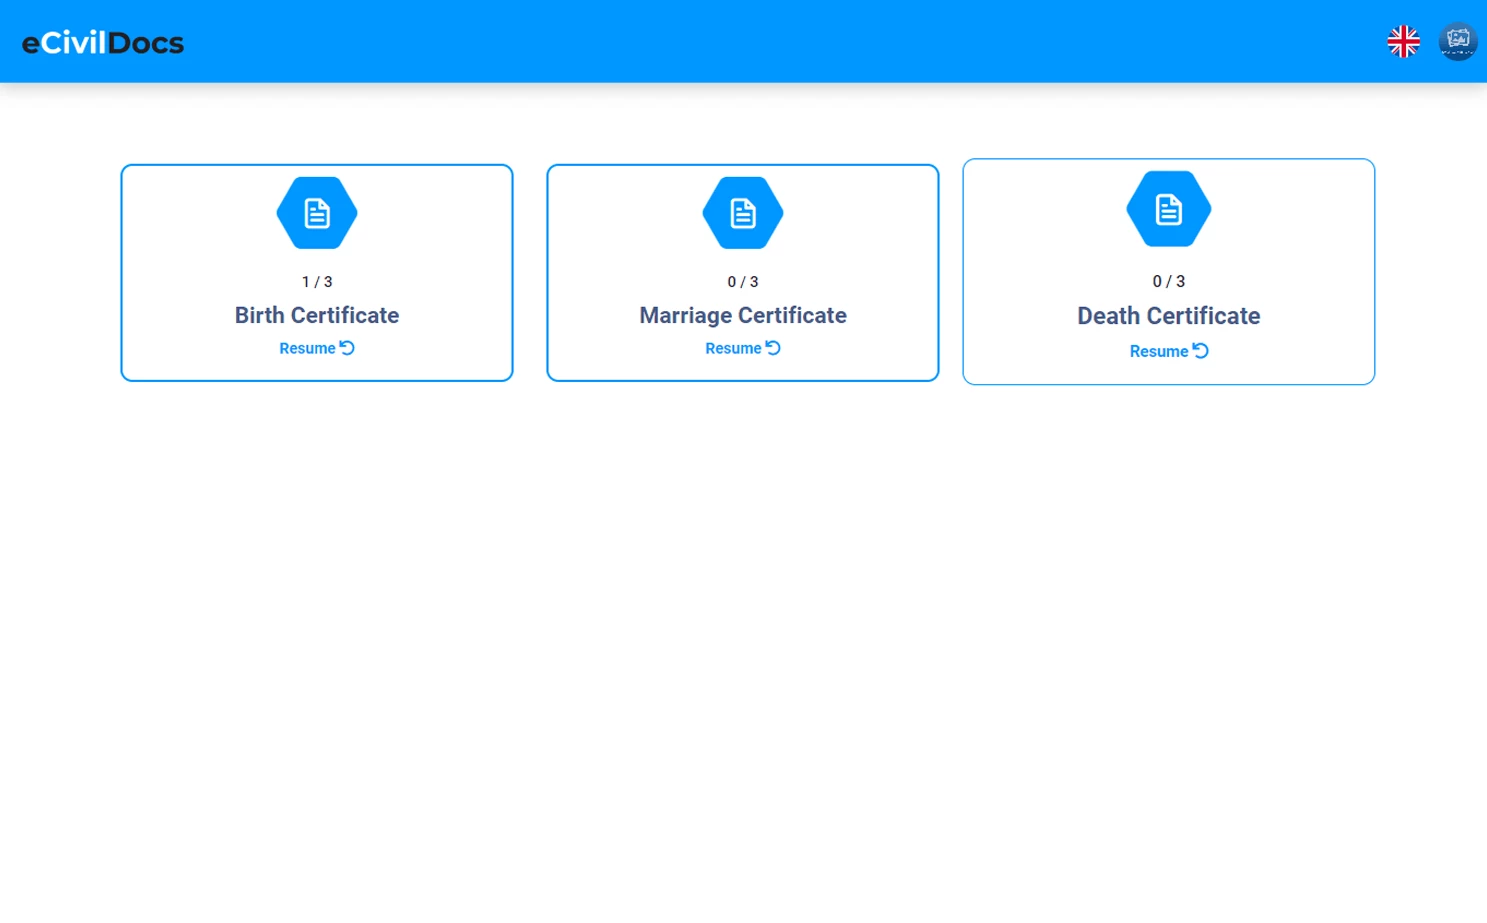Click the restart icon beside Marriage Certificate Resume

pyautogui.click(x=773, y=348)
